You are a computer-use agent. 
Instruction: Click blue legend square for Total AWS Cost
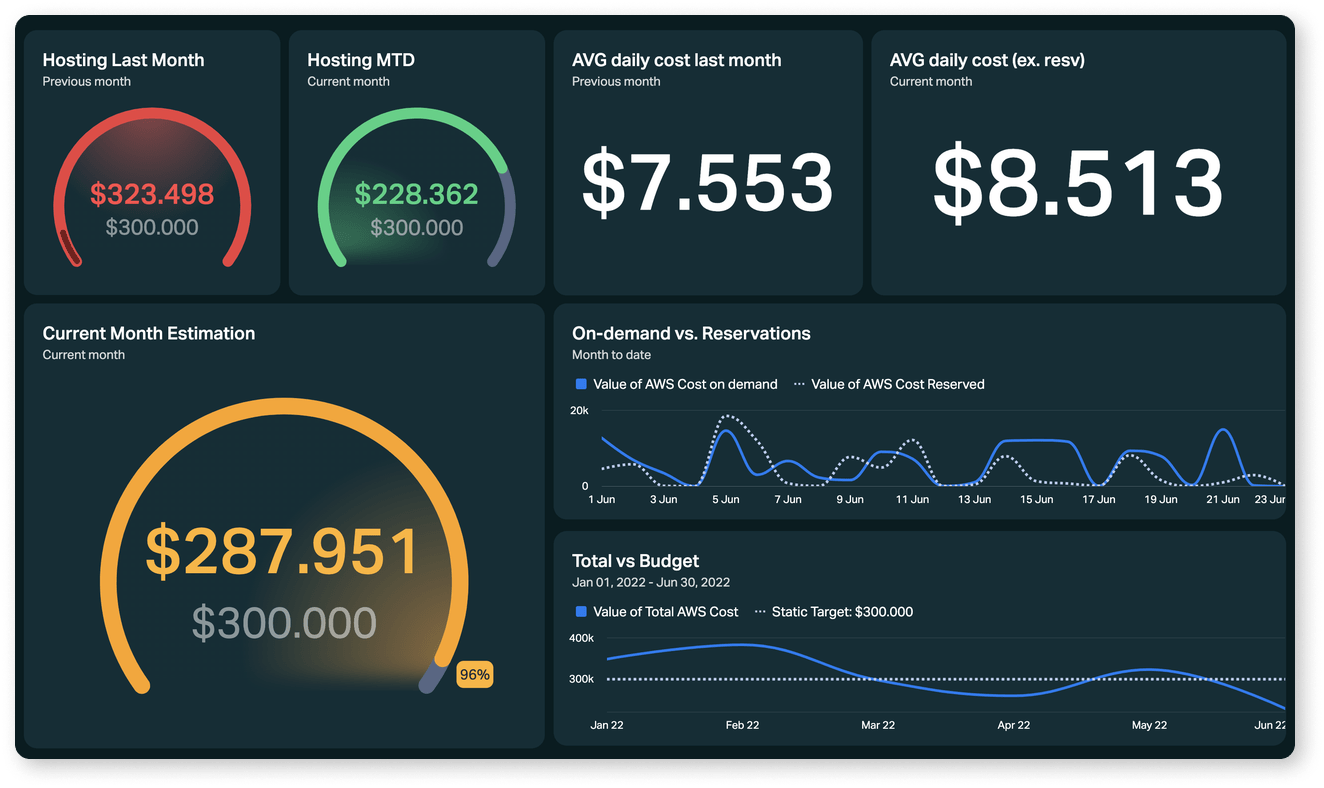[580, 612]
